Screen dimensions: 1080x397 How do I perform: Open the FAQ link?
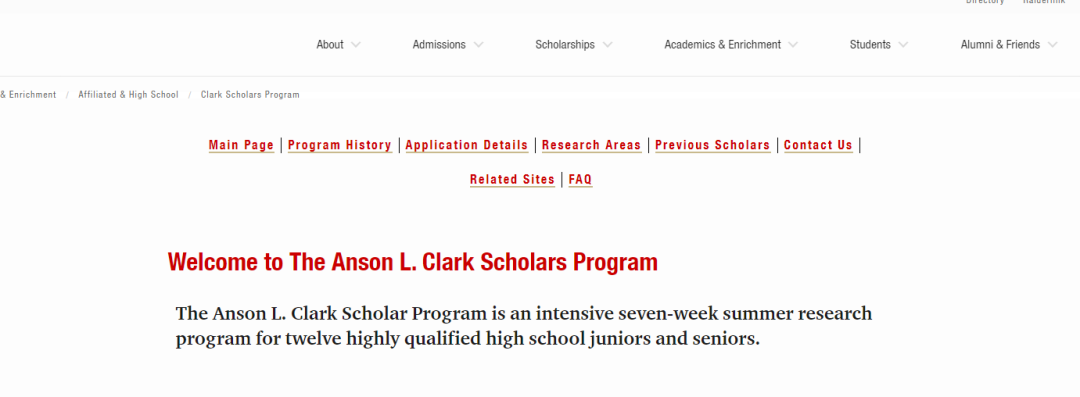pyautogui.click(x=580, y=180)
